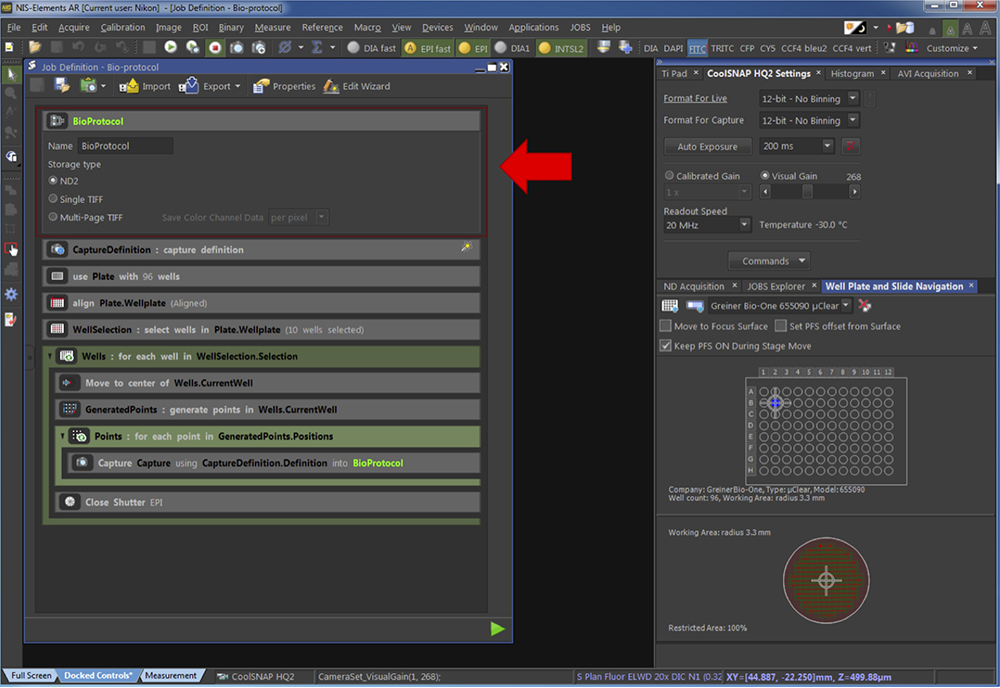The image size is (1000, 688).
Task: Activate the EPI fast optical configuration
Action: 427,48
